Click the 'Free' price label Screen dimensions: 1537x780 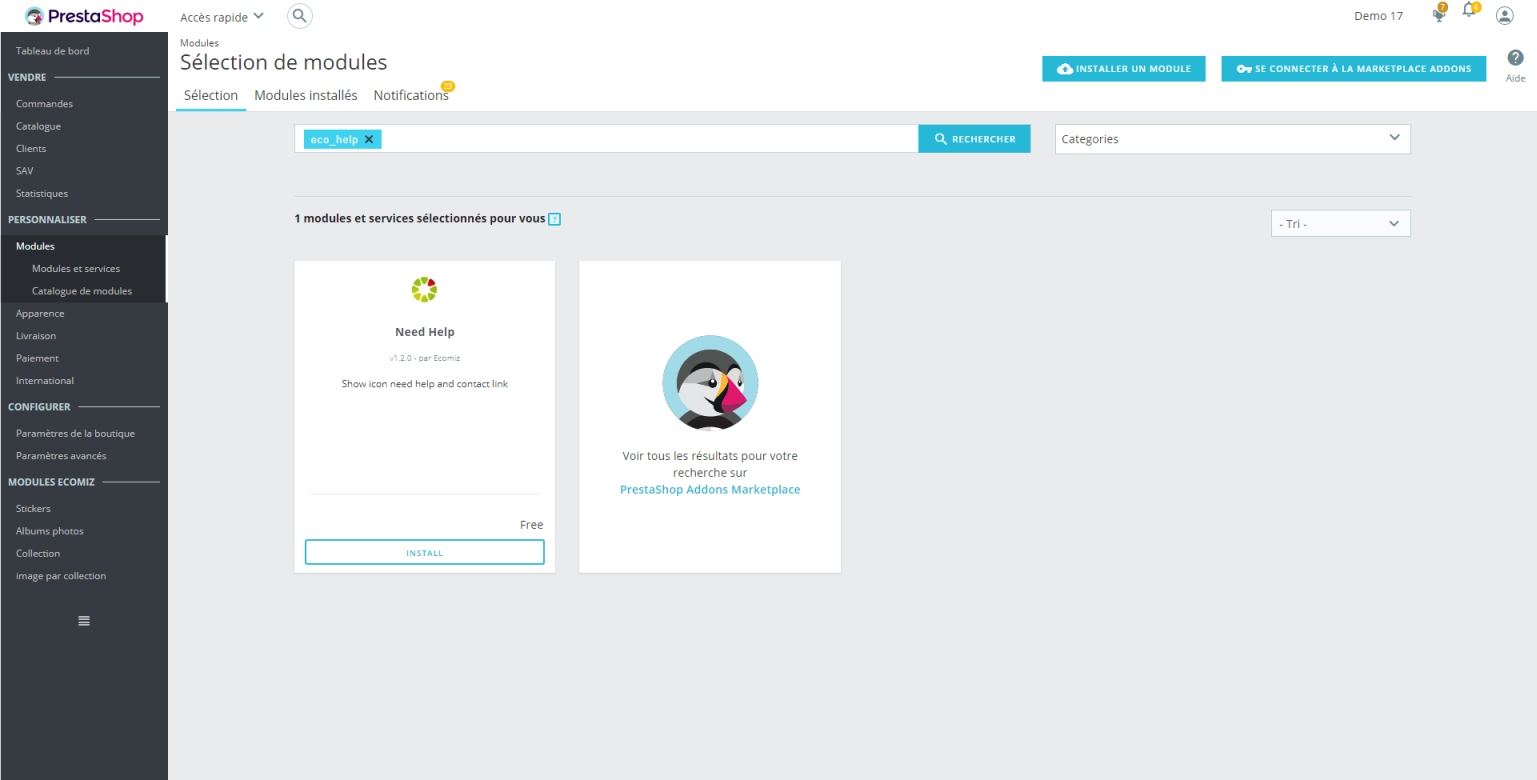(x=532, y=525)
